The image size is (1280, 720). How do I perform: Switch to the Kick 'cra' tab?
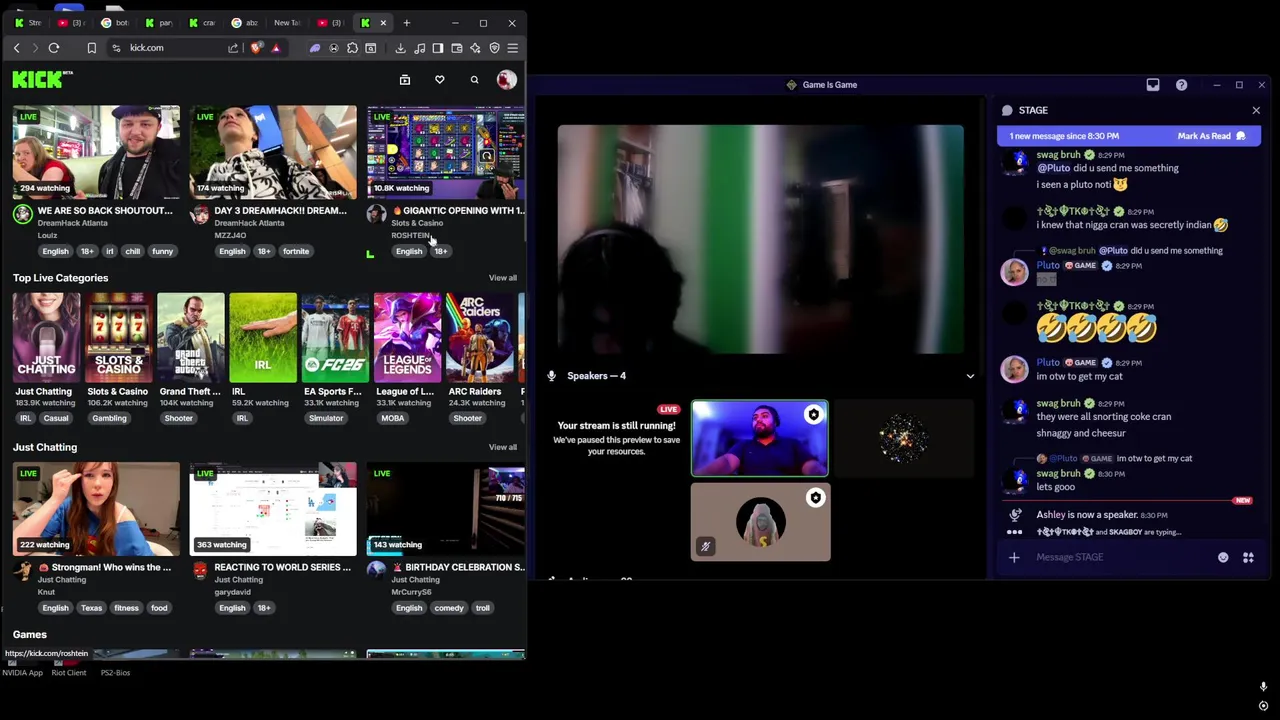[202, 23]
